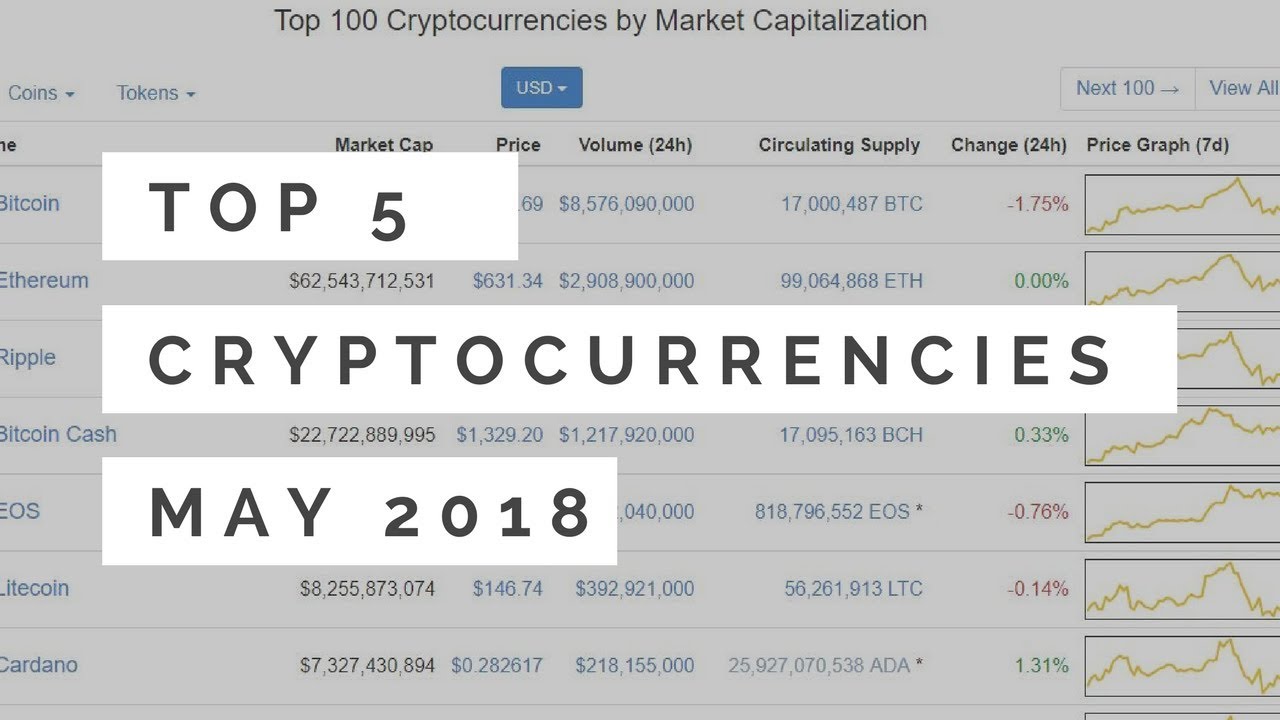
Task: View Bitcoin 7-day price graph
Action: pyautogui.click(x=1182, y=205)
